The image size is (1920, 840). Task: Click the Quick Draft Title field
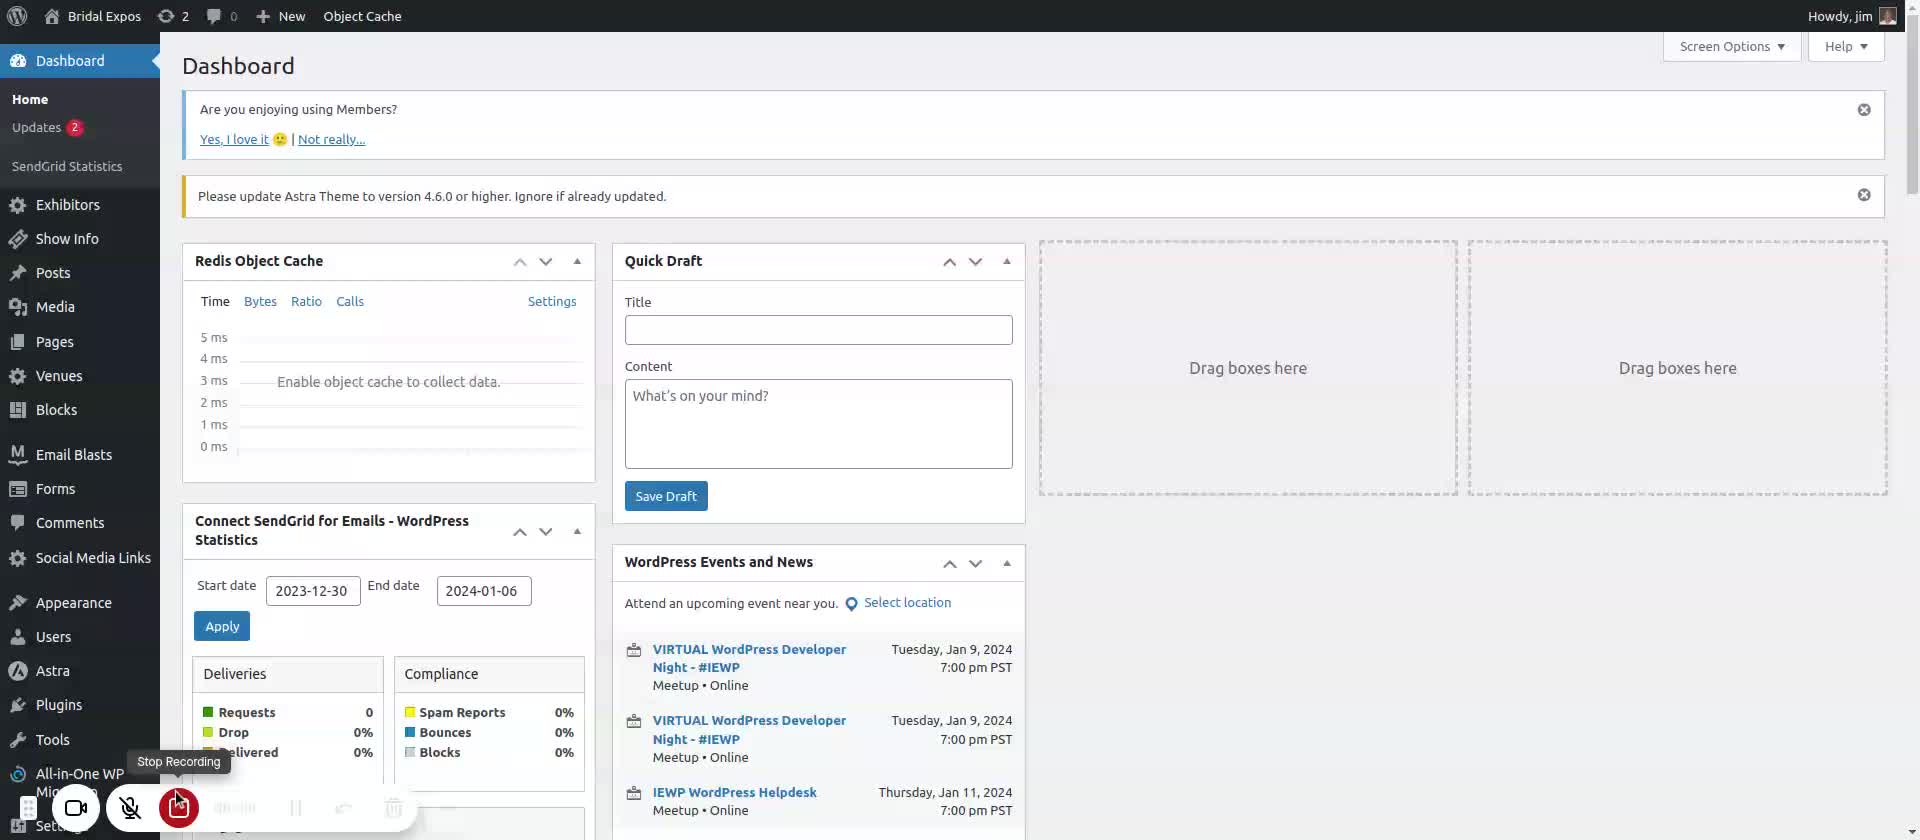click(818, 330)
